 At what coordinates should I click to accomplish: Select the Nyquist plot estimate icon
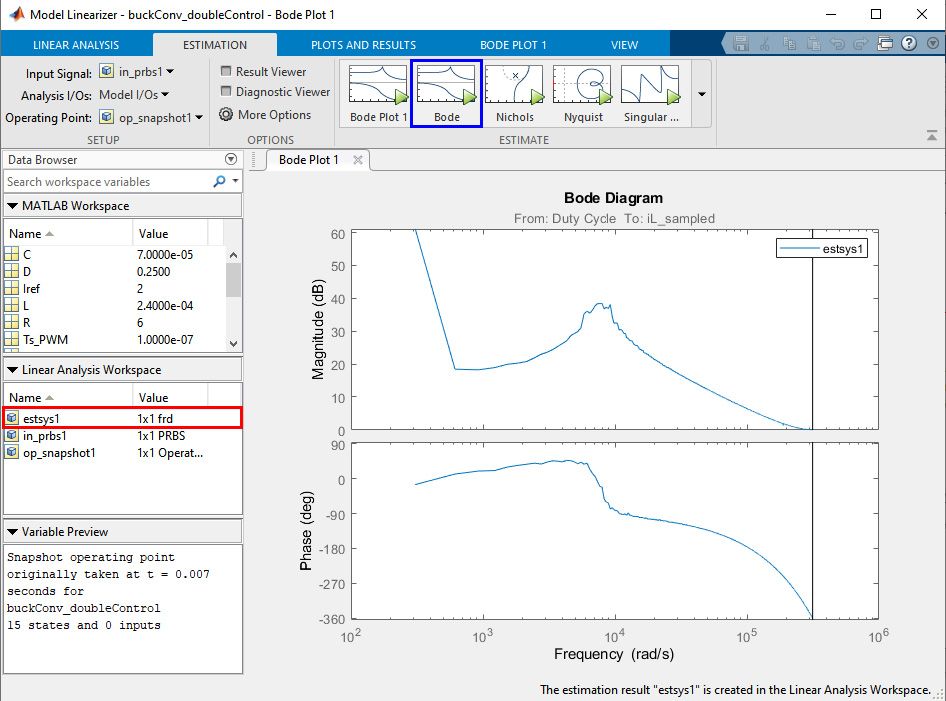point(582,87)
